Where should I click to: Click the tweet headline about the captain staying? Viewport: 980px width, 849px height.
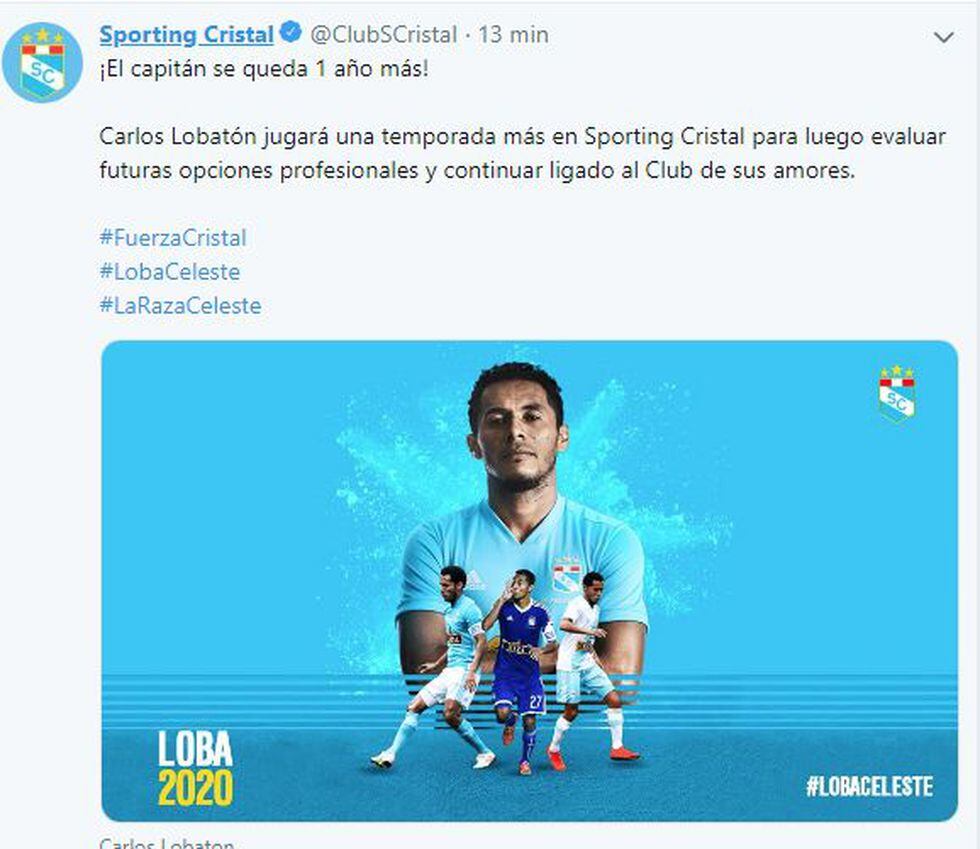[264, 69]
